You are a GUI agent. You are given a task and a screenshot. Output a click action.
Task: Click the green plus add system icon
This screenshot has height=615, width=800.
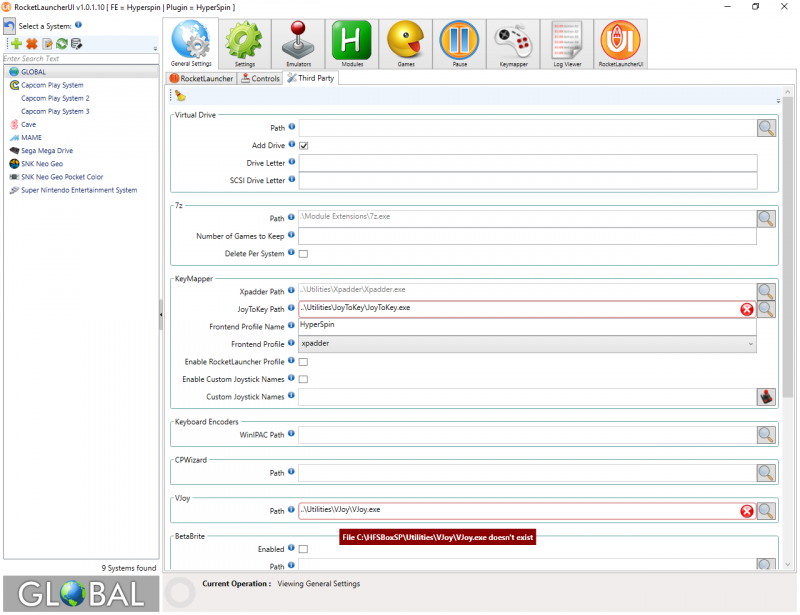point(16,44)
